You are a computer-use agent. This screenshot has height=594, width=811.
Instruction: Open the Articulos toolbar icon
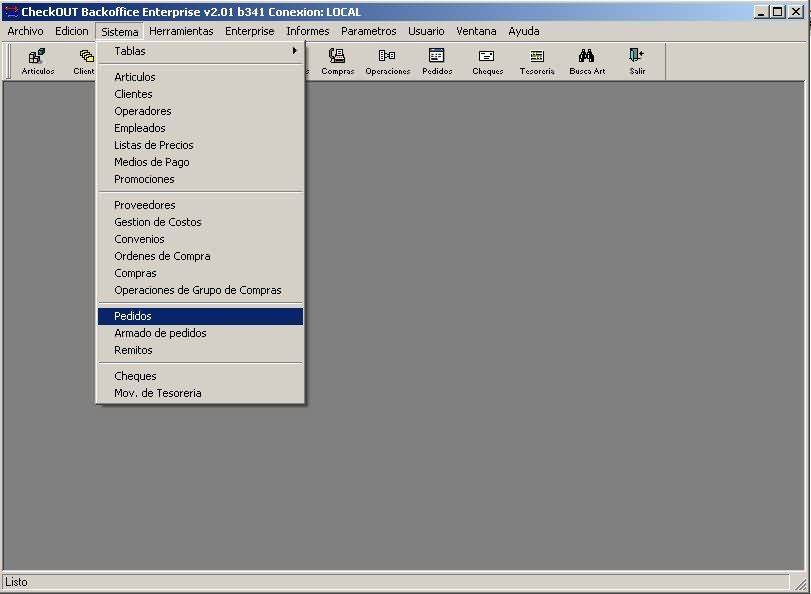pos(38,62)
